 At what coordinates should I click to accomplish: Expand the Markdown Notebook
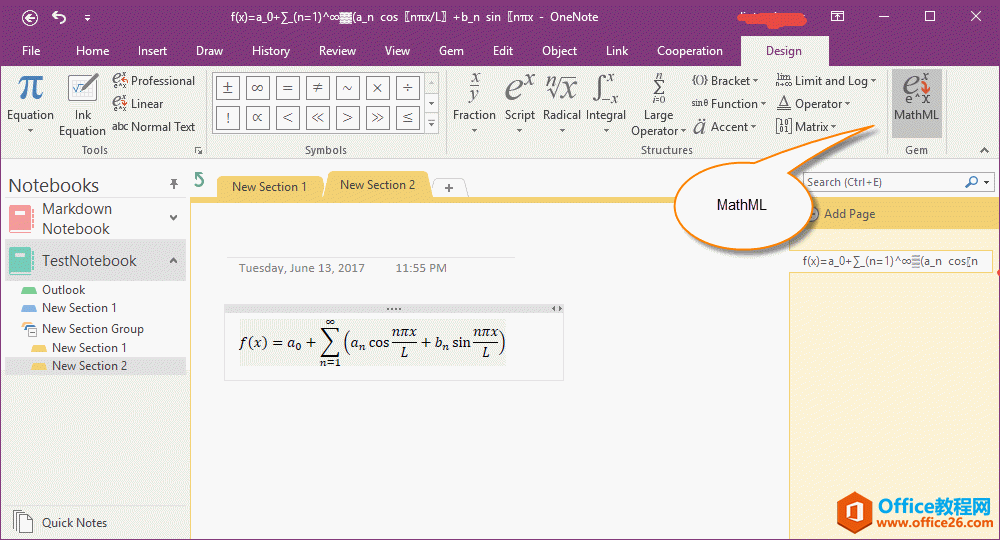point(173,217)
